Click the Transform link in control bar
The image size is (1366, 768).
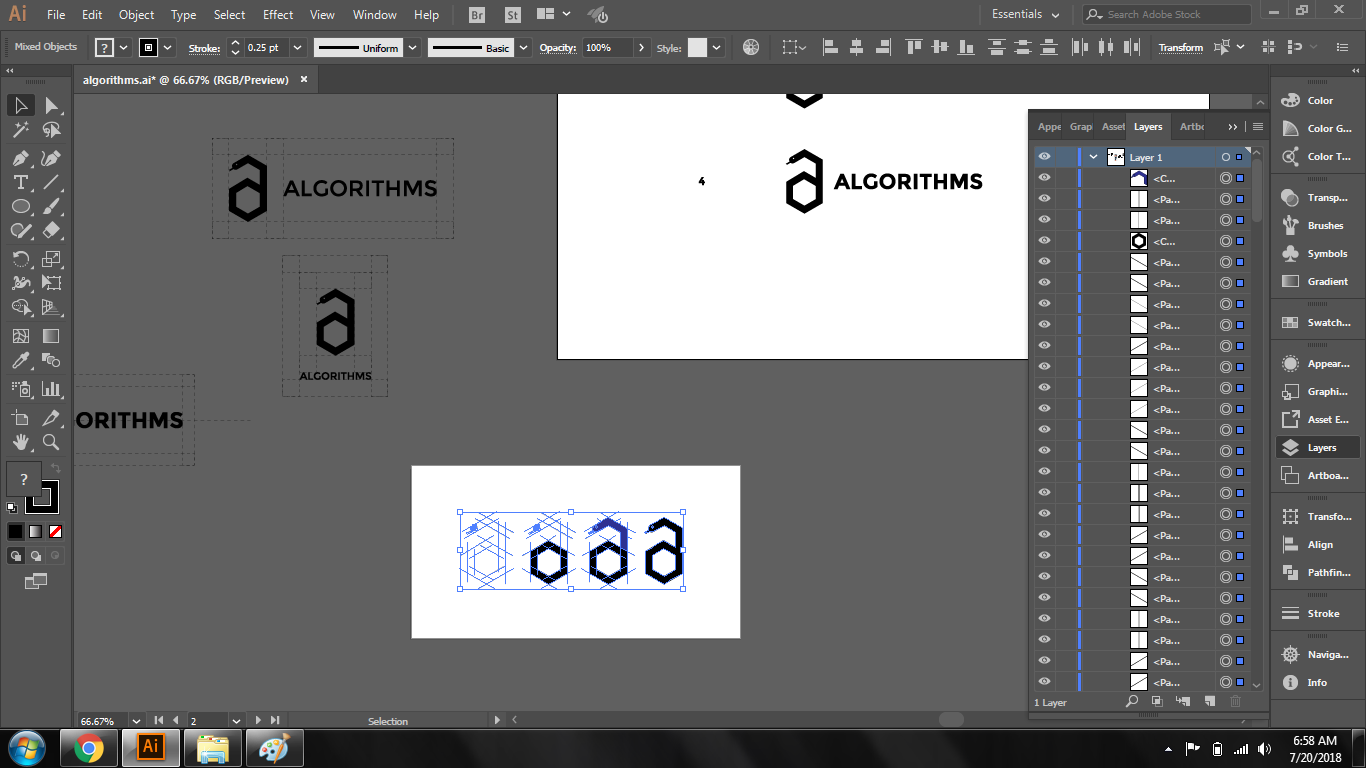pyautogui.click(x=1181, y=48)
